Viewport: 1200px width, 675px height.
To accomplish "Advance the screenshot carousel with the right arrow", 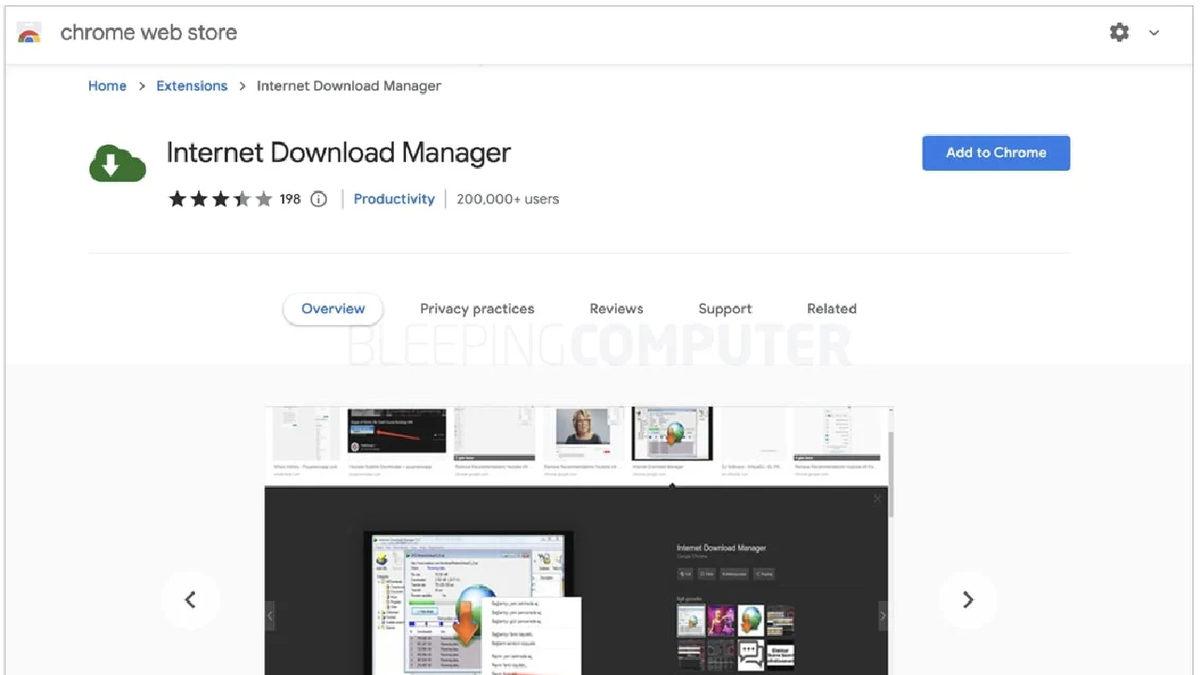I will pos(967,599).
